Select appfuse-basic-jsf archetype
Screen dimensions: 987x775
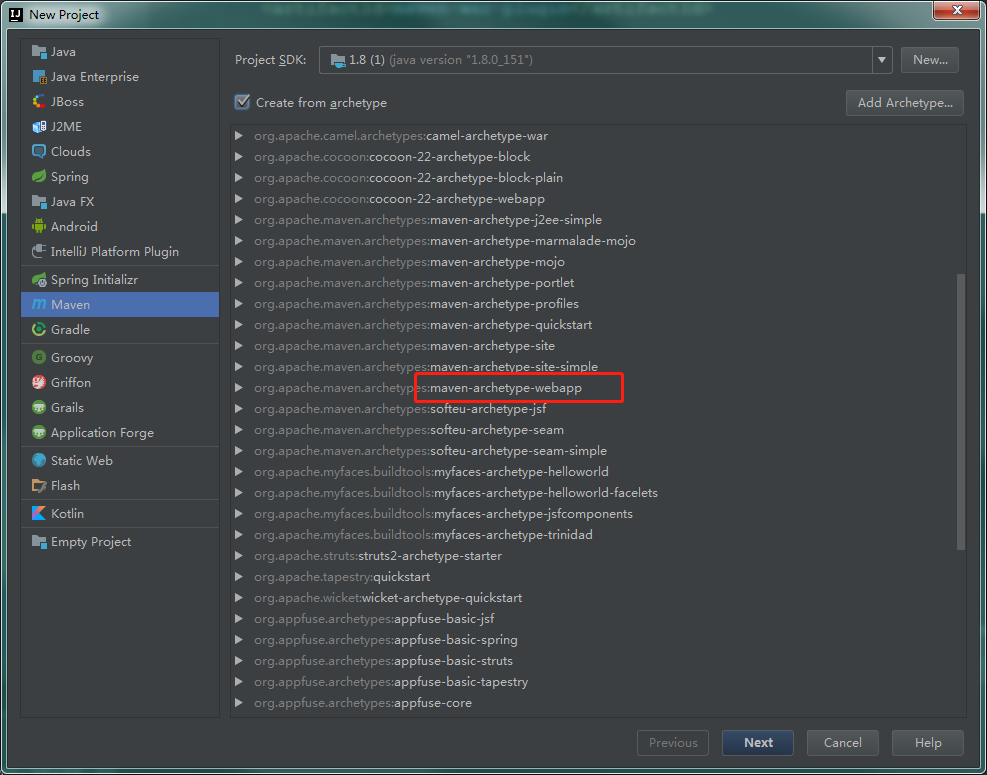(x=375, y=619)
